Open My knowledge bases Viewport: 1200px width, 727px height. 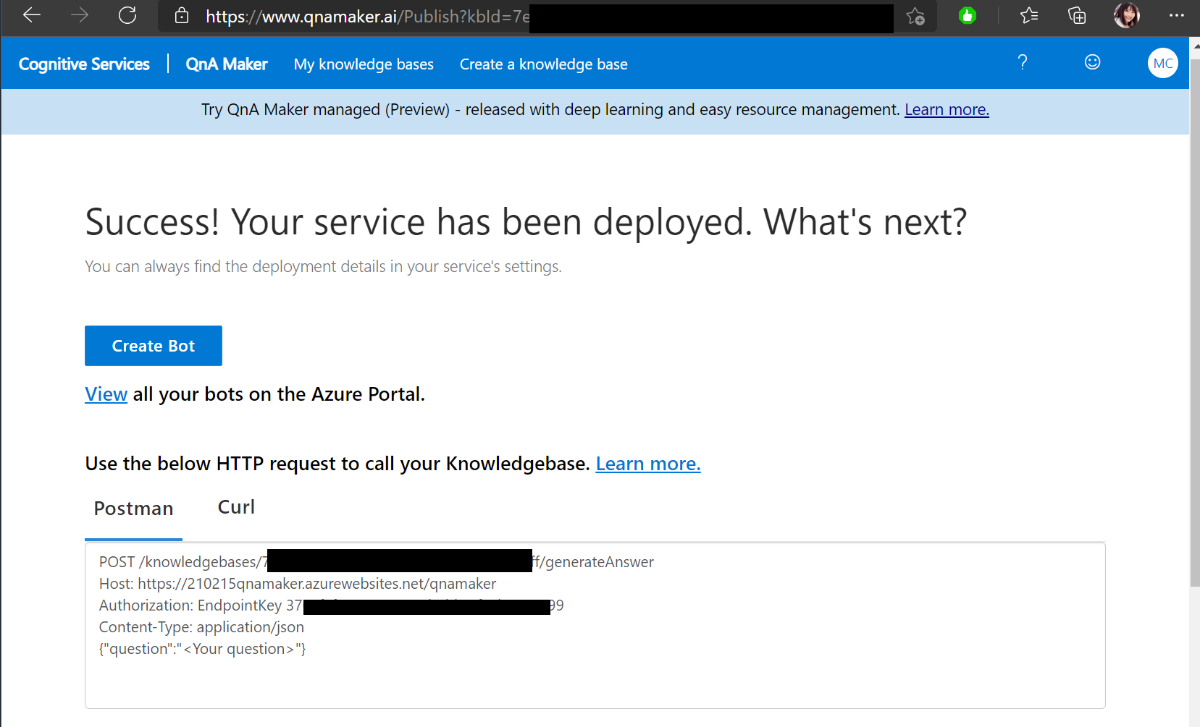pos(363,64)
